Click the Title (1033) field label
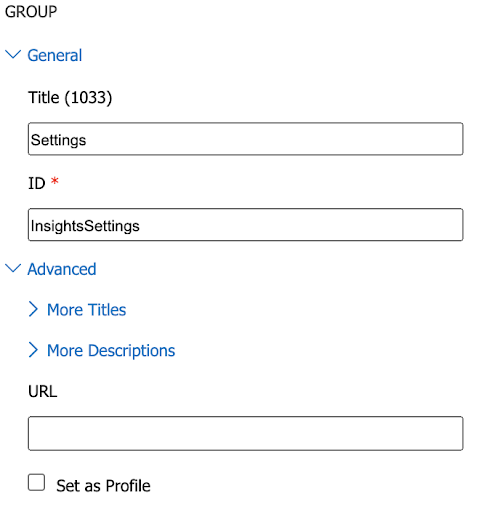The height and width of the screenshot is (512, 484). tap(70, 98)
